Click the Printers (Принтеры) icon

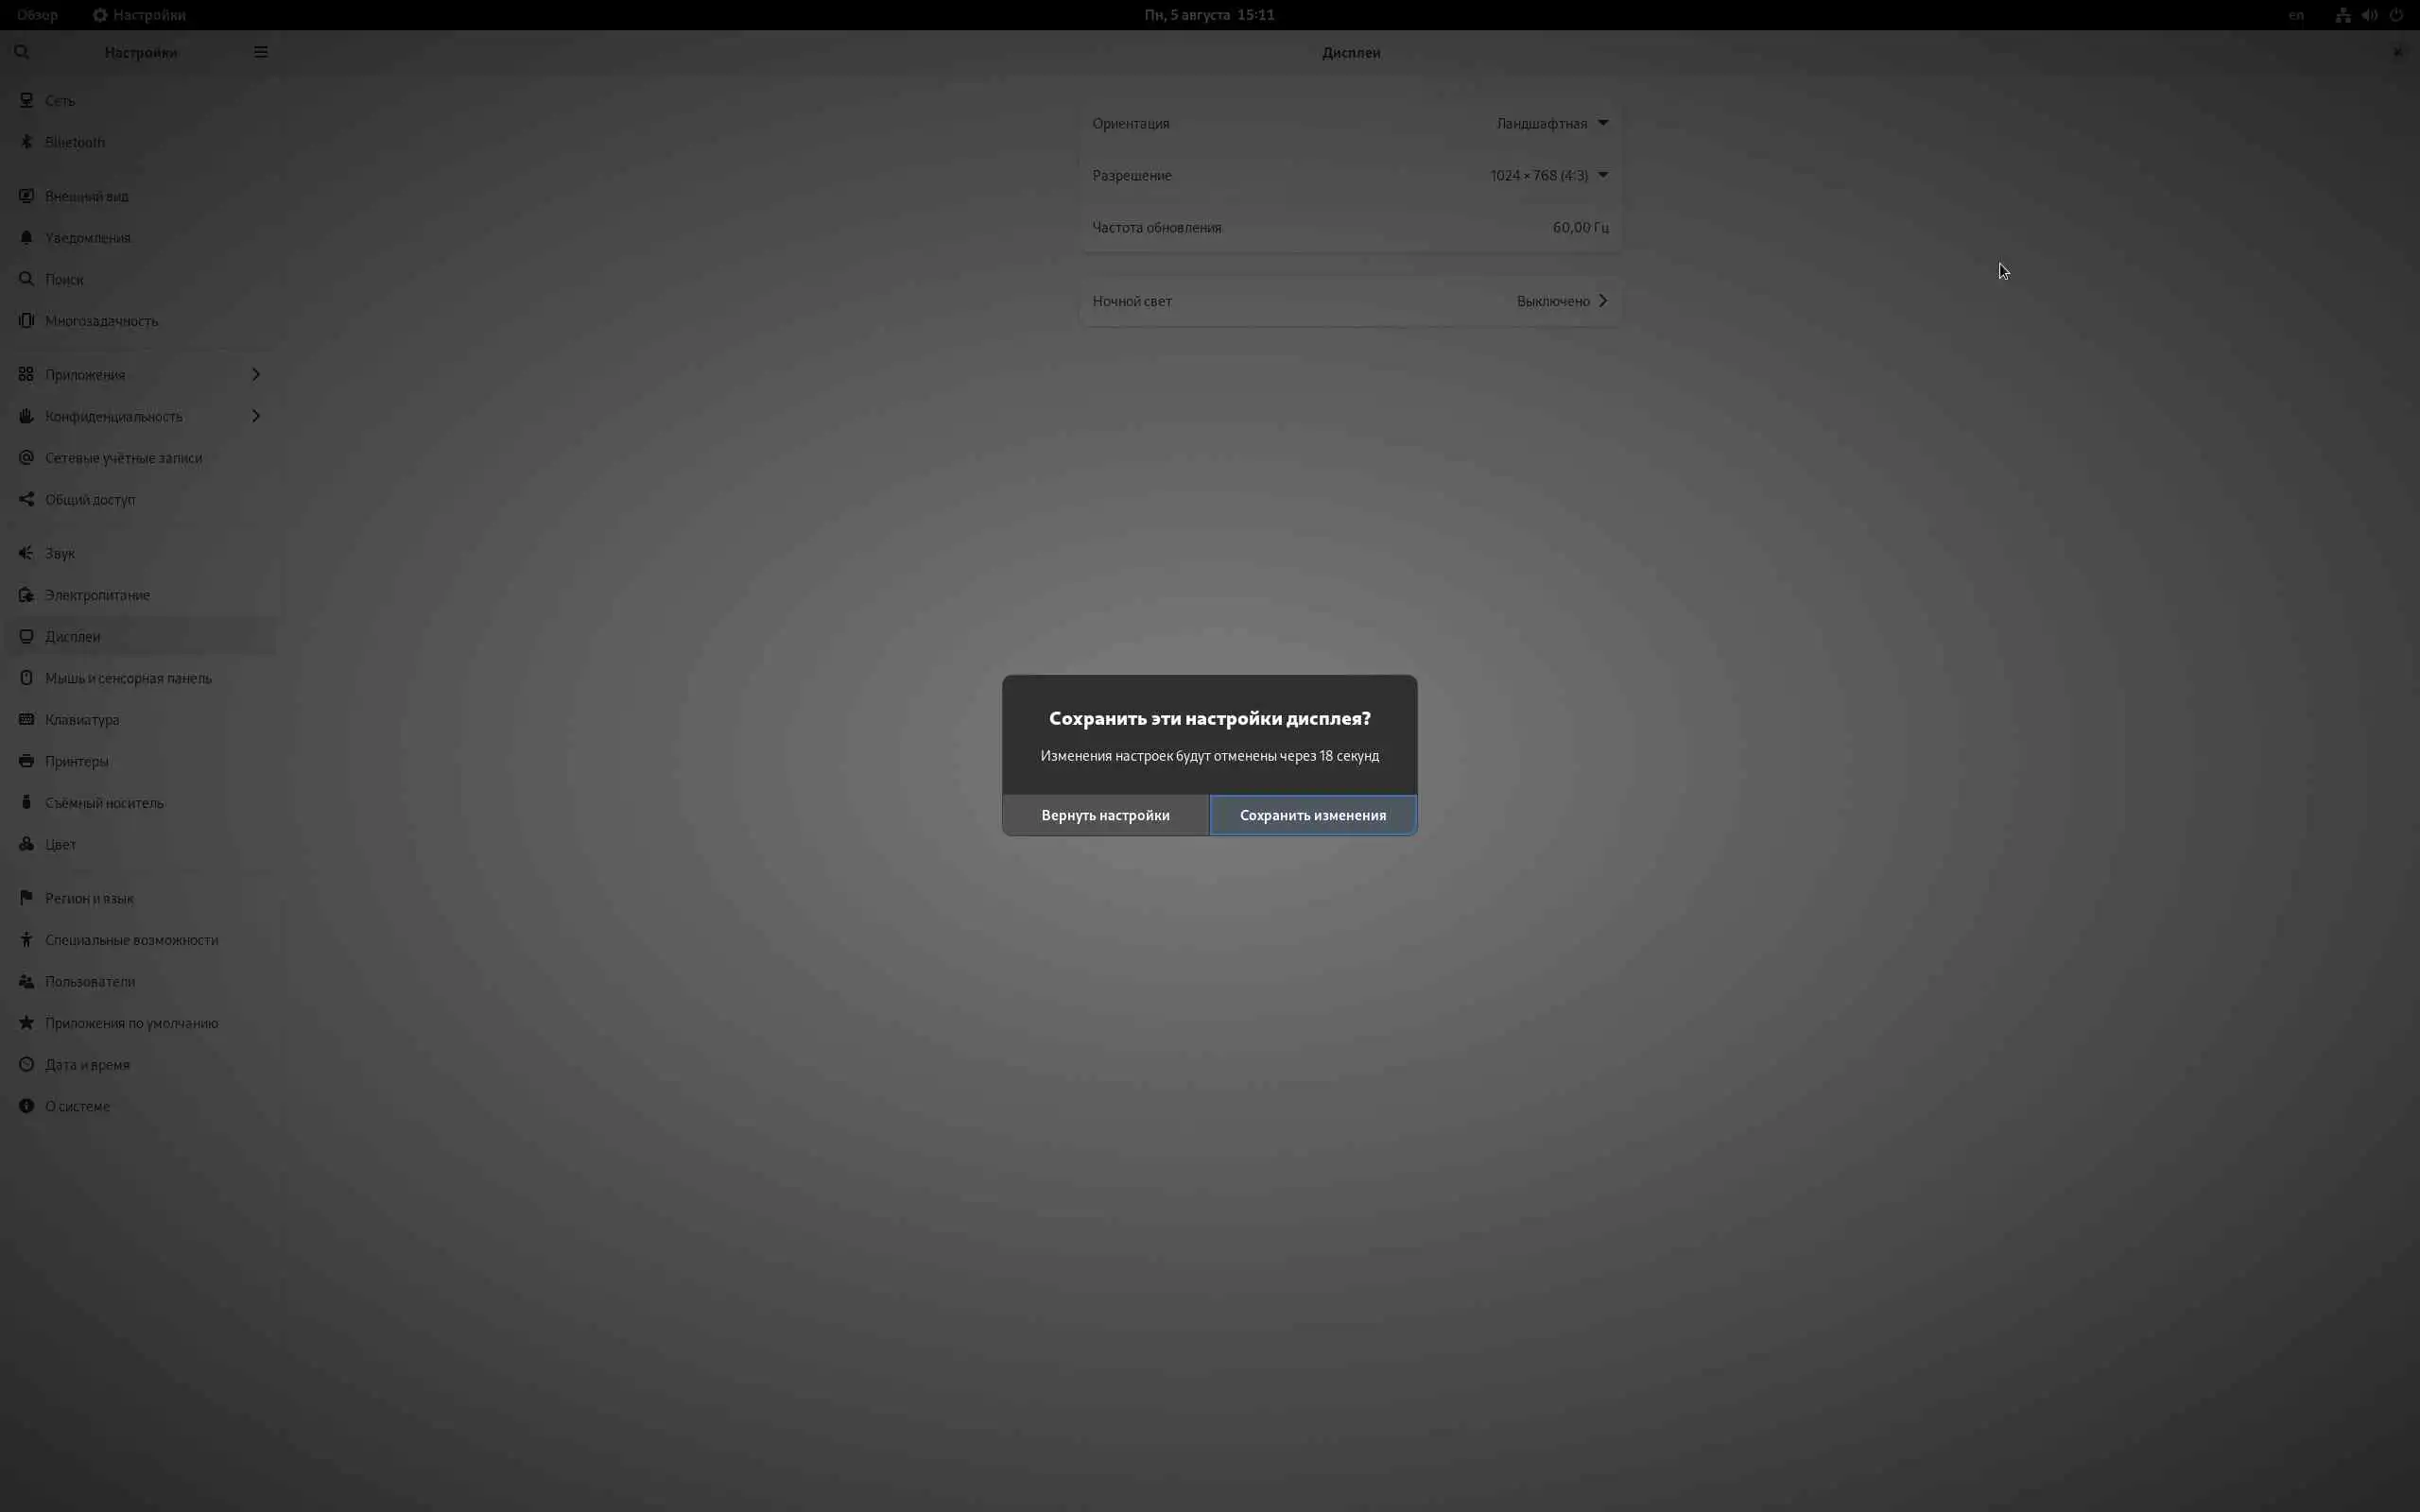[x=27, y=761]
